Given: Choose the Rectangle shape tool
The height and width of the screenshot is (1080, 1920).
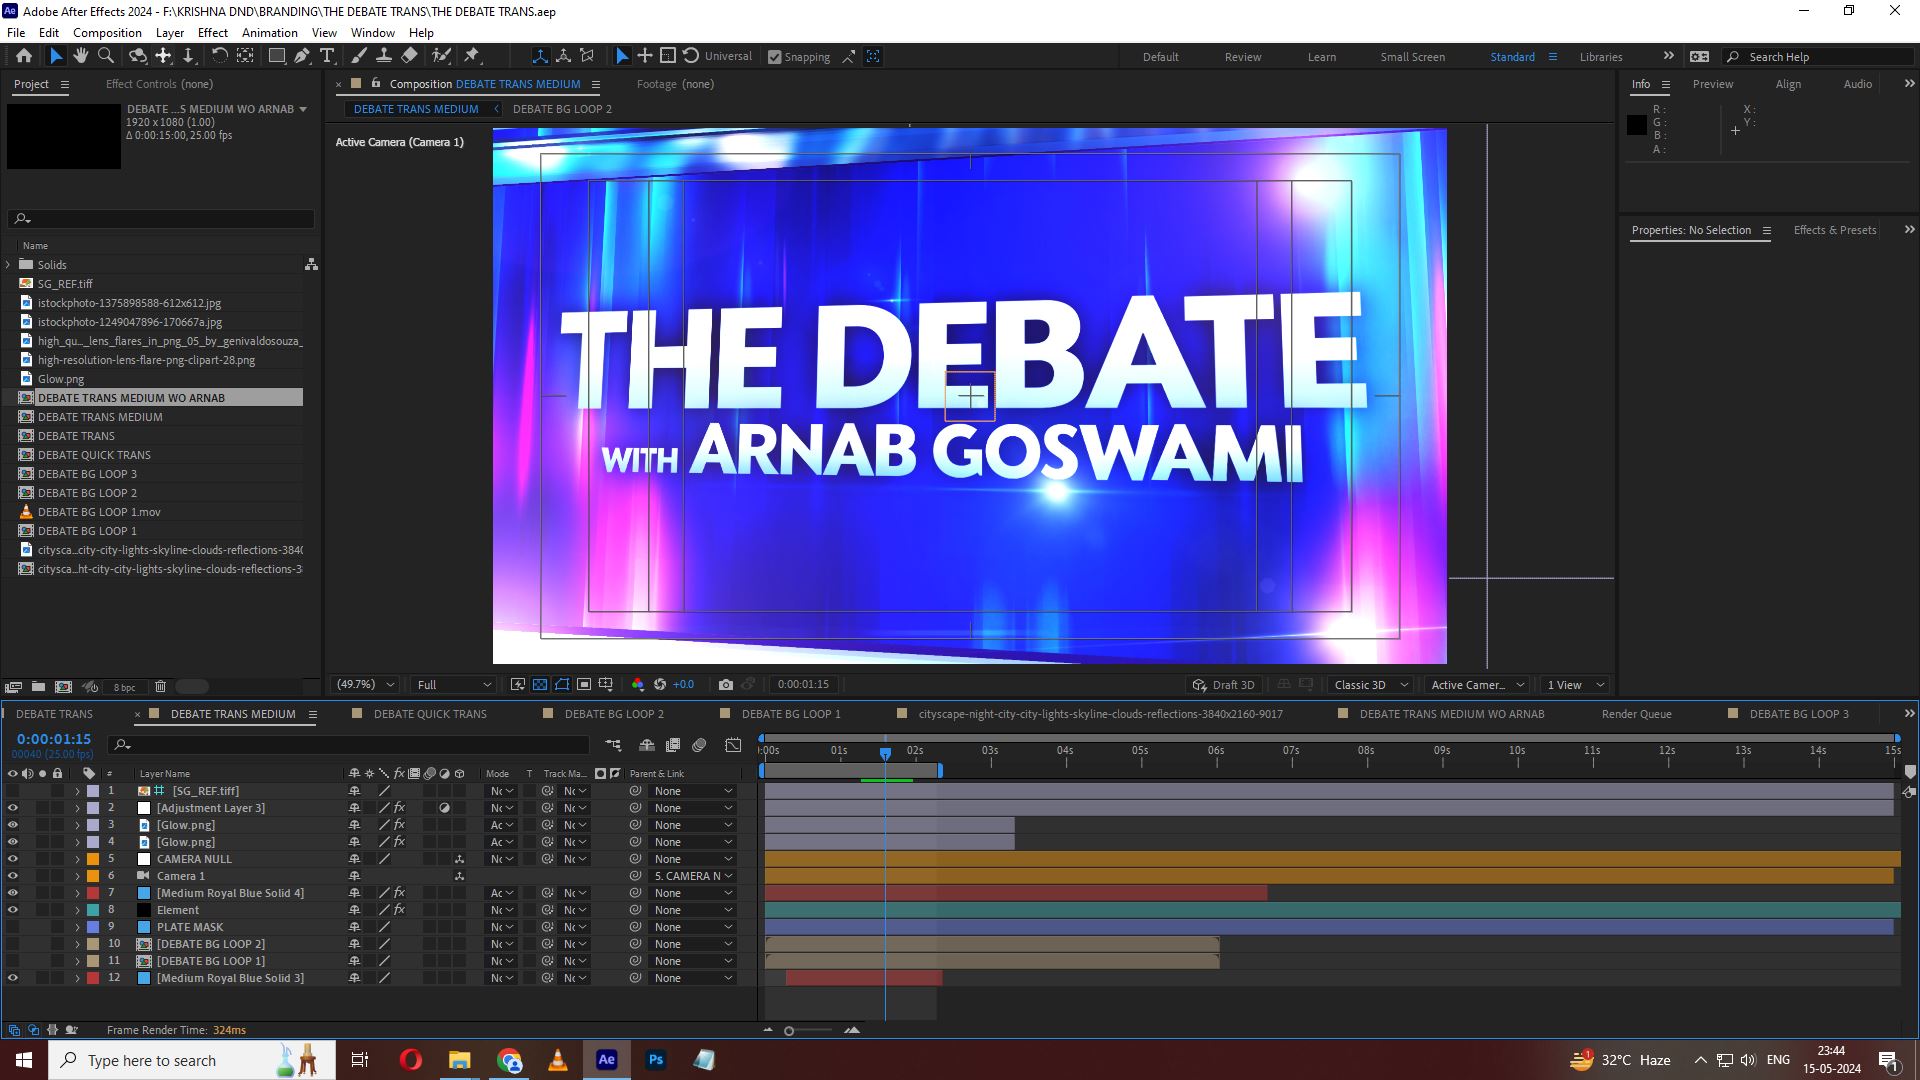Looking at the screenshot, I should click(x=277, y=56).
